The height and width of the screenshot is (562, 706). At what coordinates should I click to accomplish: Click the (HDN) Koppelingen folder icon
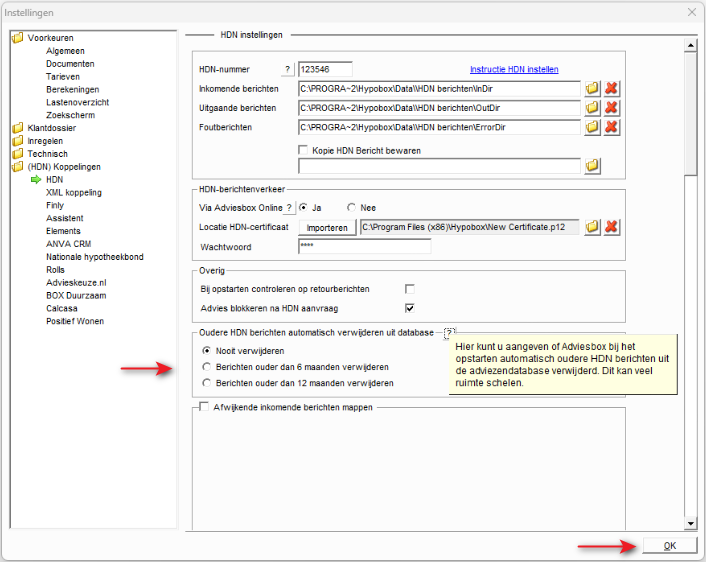click(18, 167)
